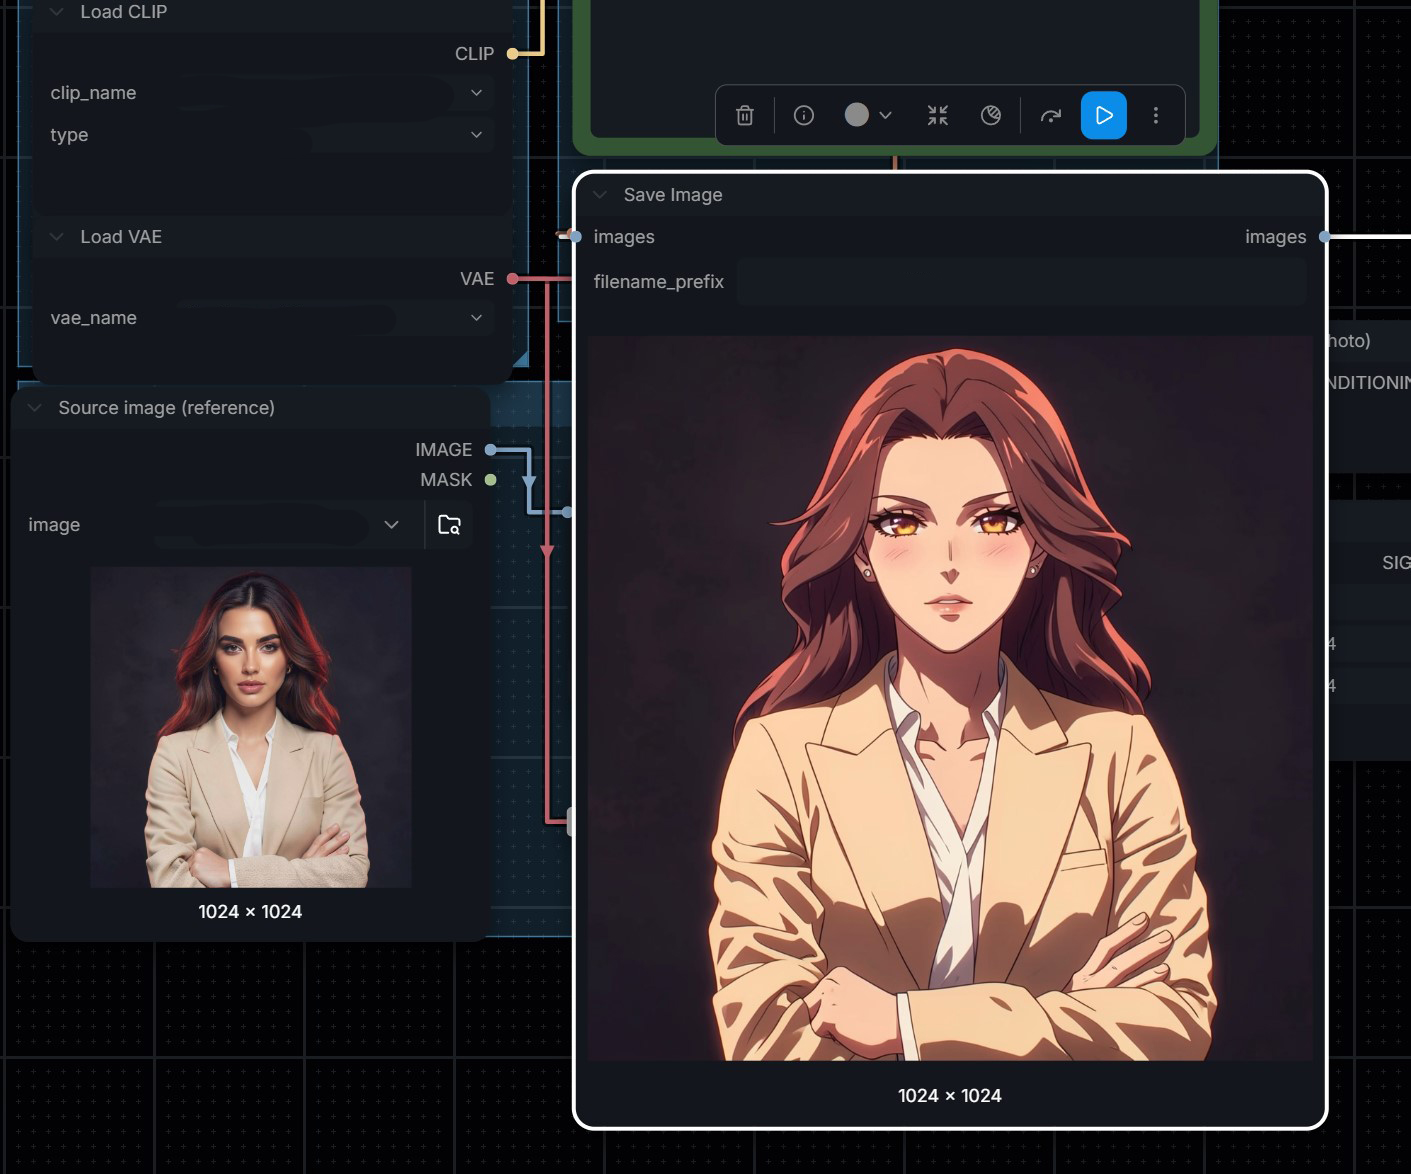1411x1174 pixels.
Task: Click Save Image images output connector
Action: (x=1325, y=237)
